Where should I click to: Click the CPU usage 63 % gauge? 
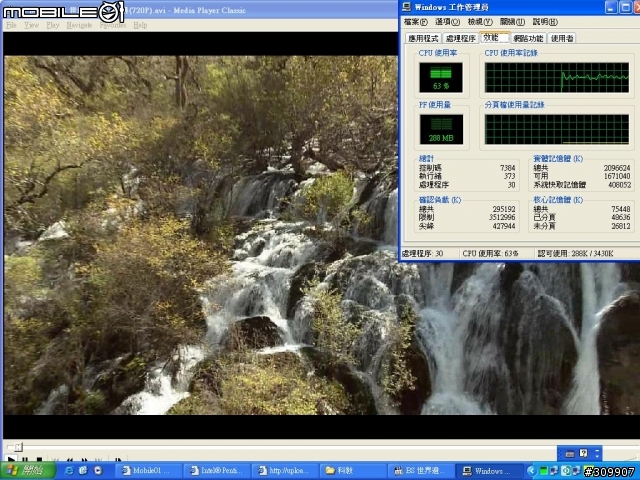tap(441, 78)
